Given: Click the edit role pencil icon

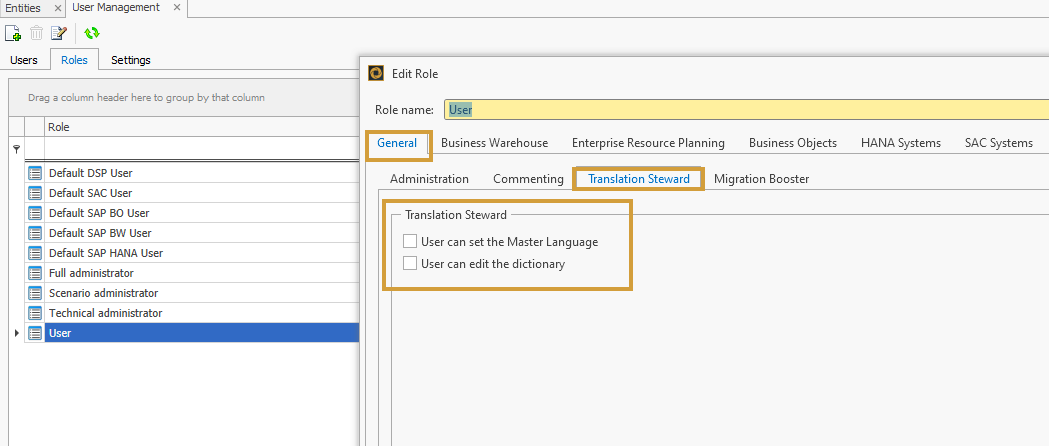Looking at the screenshot, I should (x=59, y=33).
